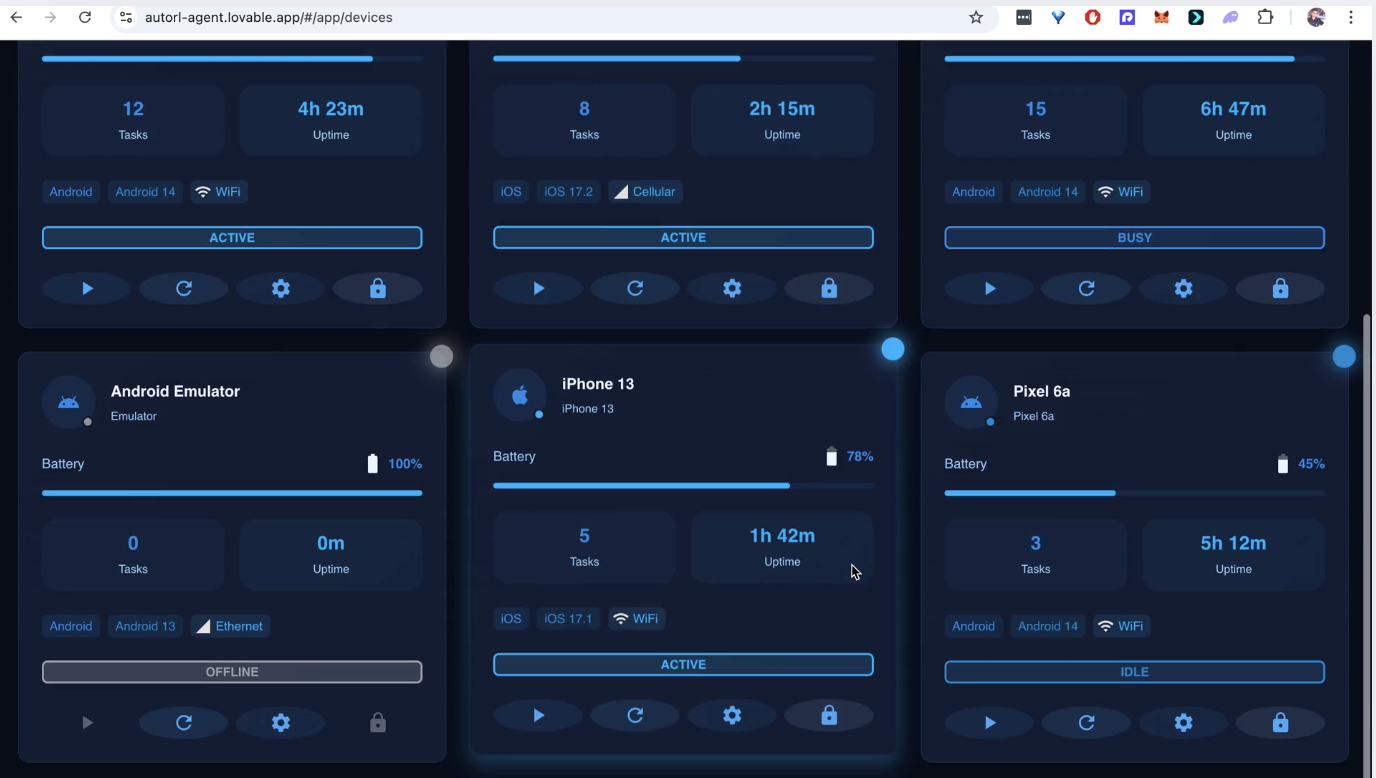Click the 5h 12m Uptime tile
This screenshot has width=1376, height=778.
[1233, 554]
